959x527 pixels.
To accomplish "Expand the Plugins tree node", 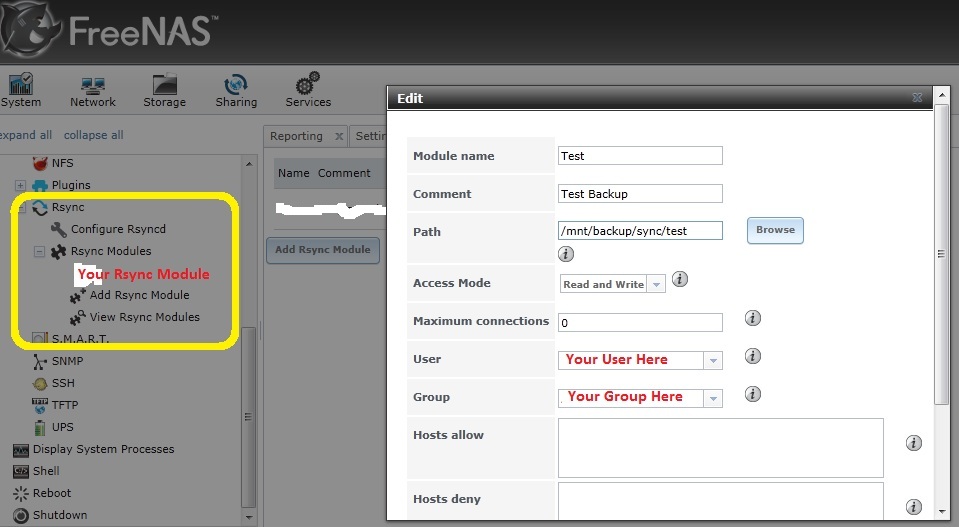I will (20, 185).
